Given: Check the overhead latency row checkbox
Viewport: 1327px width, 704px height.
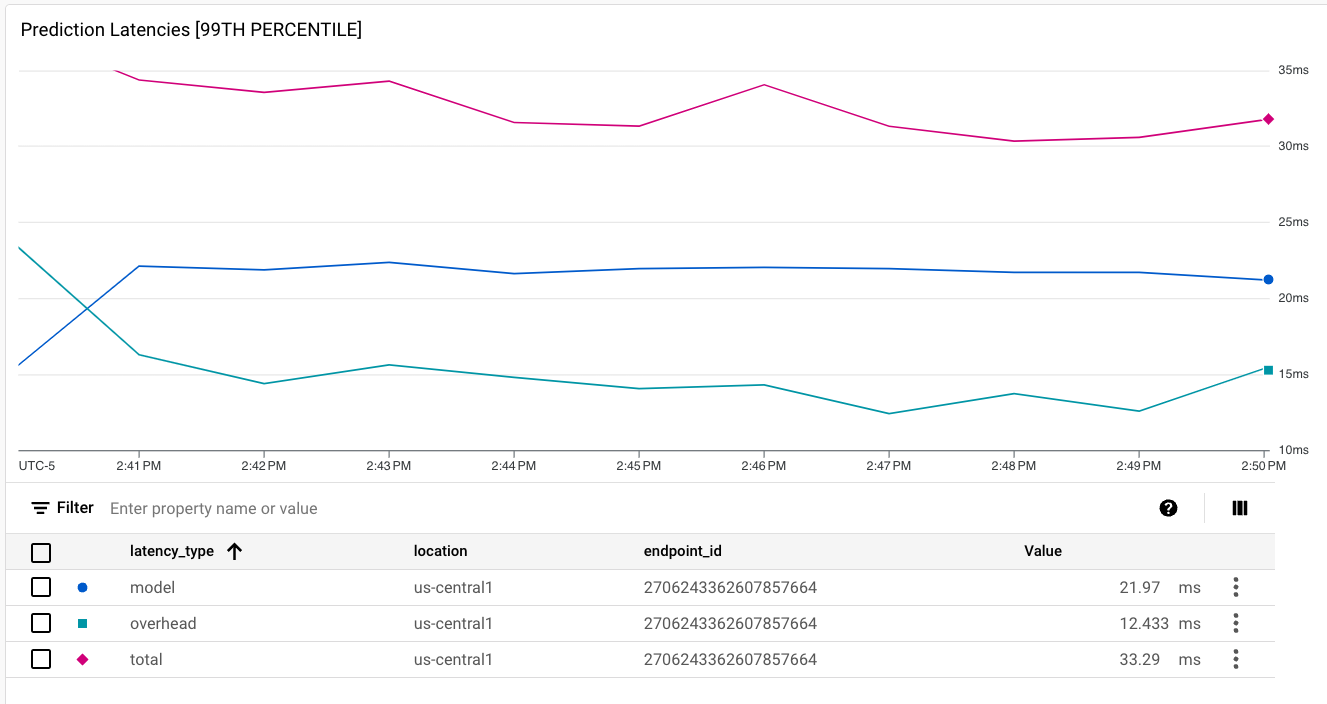Looking at the screenshot, I should click(x=41, y=624).
